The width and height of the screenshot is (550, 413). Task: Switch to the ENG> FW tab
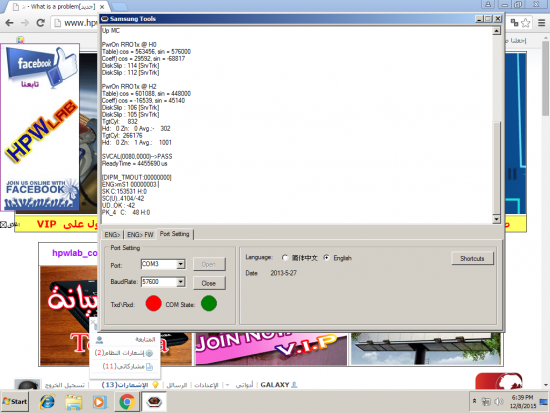click(x=140, y=235)
